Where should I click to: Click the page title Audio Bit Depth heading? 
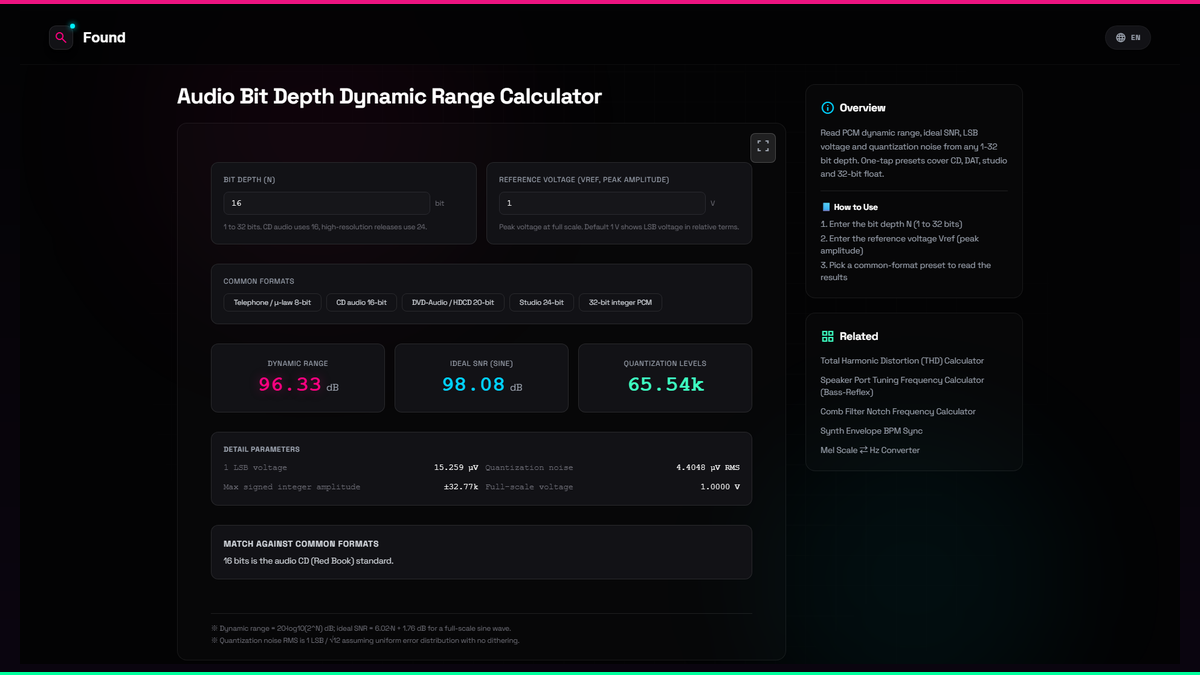click(389, 97)
